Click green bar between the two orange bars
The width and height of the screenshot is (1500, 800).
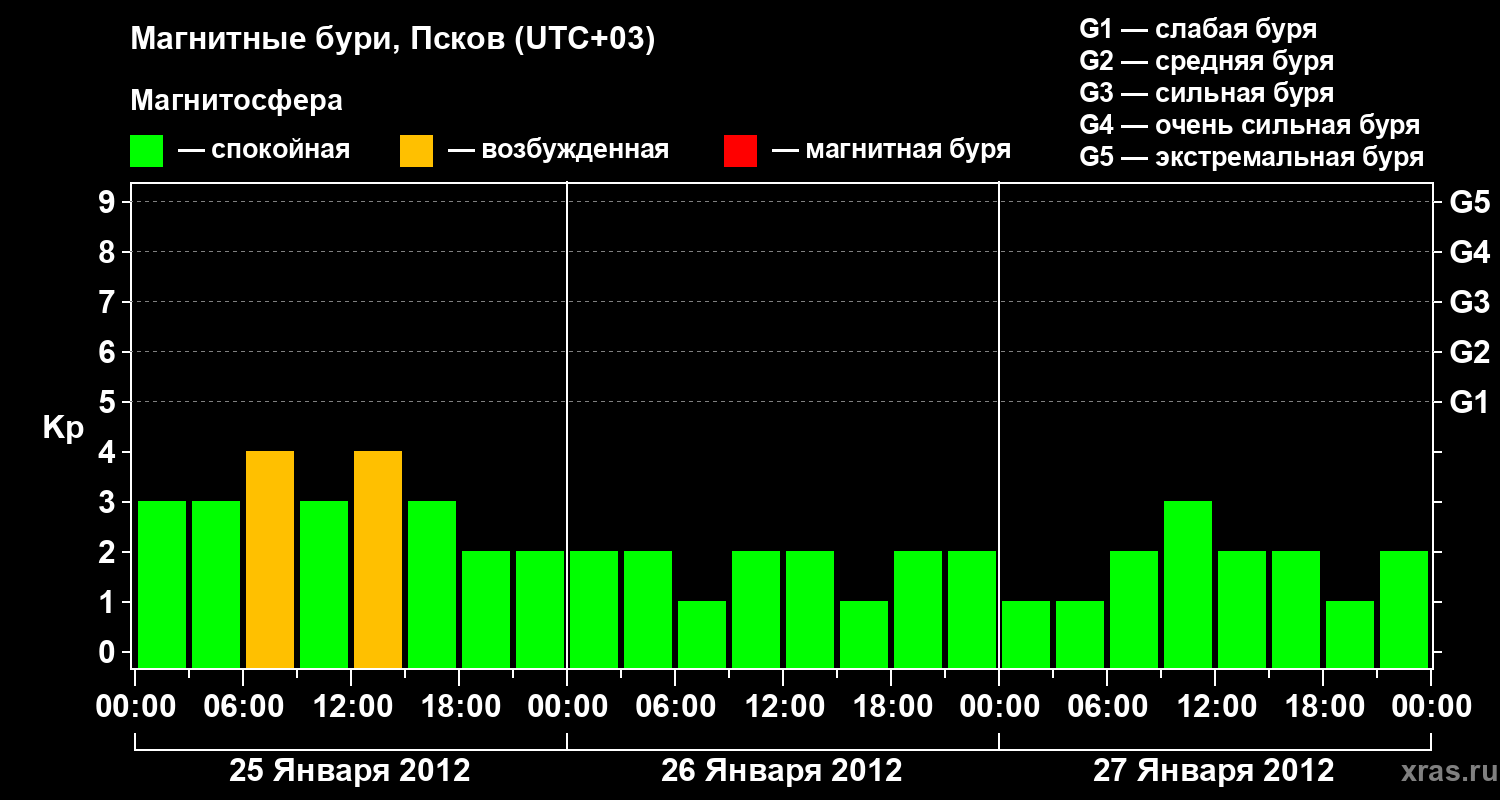click(324, 584)
